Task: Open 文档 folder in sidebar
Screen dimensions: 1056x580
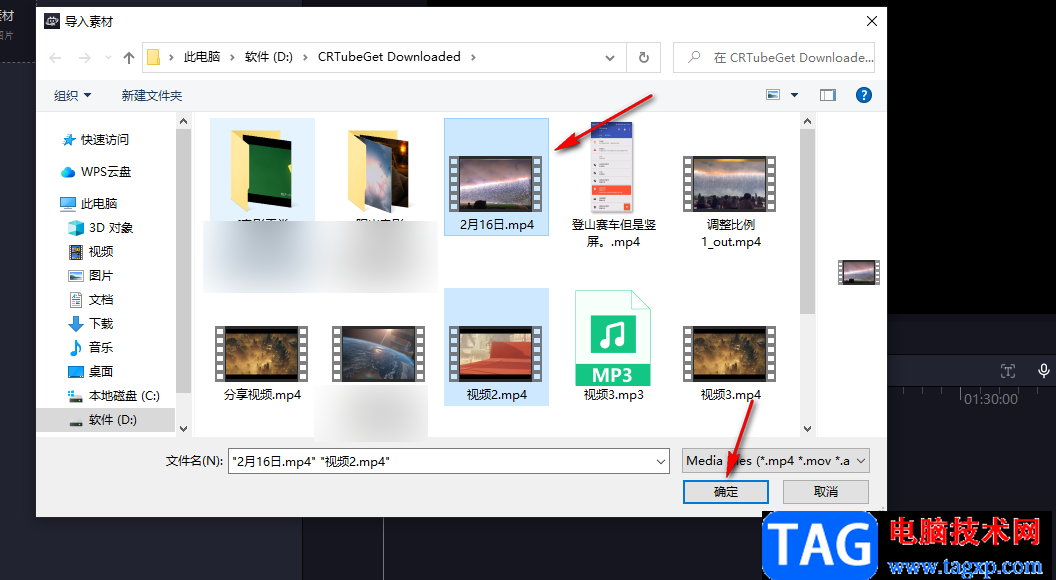Action: pos(92,300)
